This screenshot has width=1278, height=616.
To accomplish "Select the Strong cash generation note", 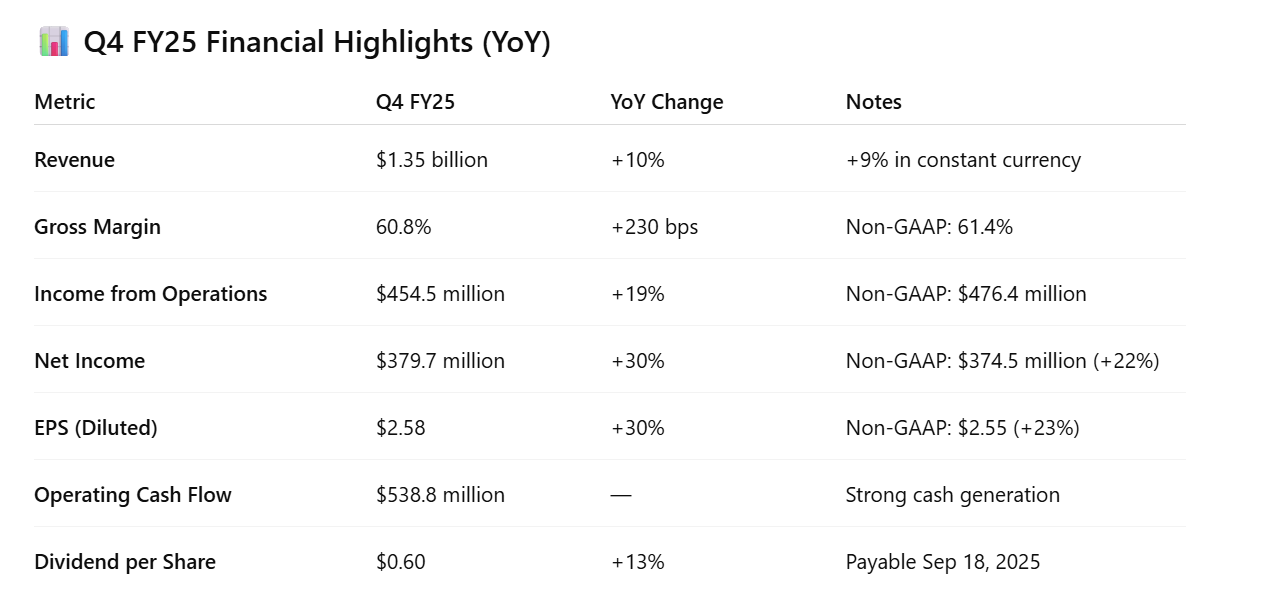I will [952, 495].
